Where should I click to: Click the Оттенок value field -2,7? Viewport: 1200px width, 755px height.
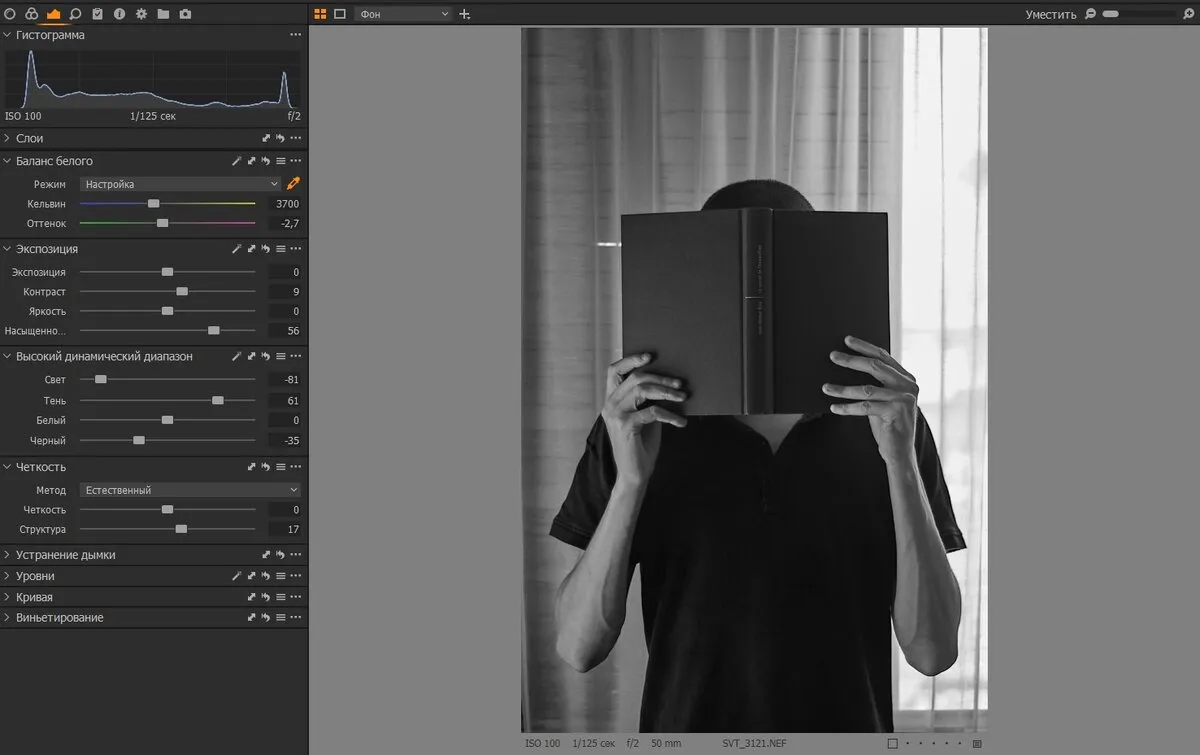coord(284,223)
